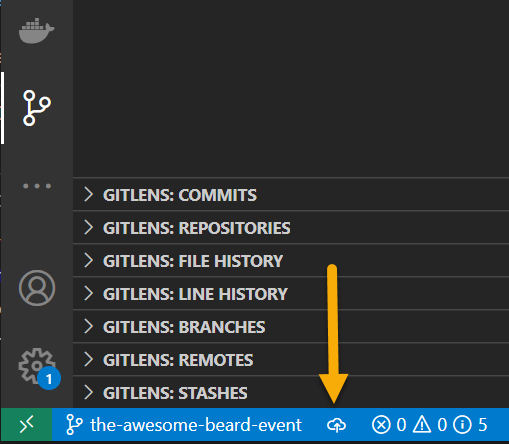Expand the GitLens: Stashes chevron
The image size is (509, 444).
pos(88,392)
